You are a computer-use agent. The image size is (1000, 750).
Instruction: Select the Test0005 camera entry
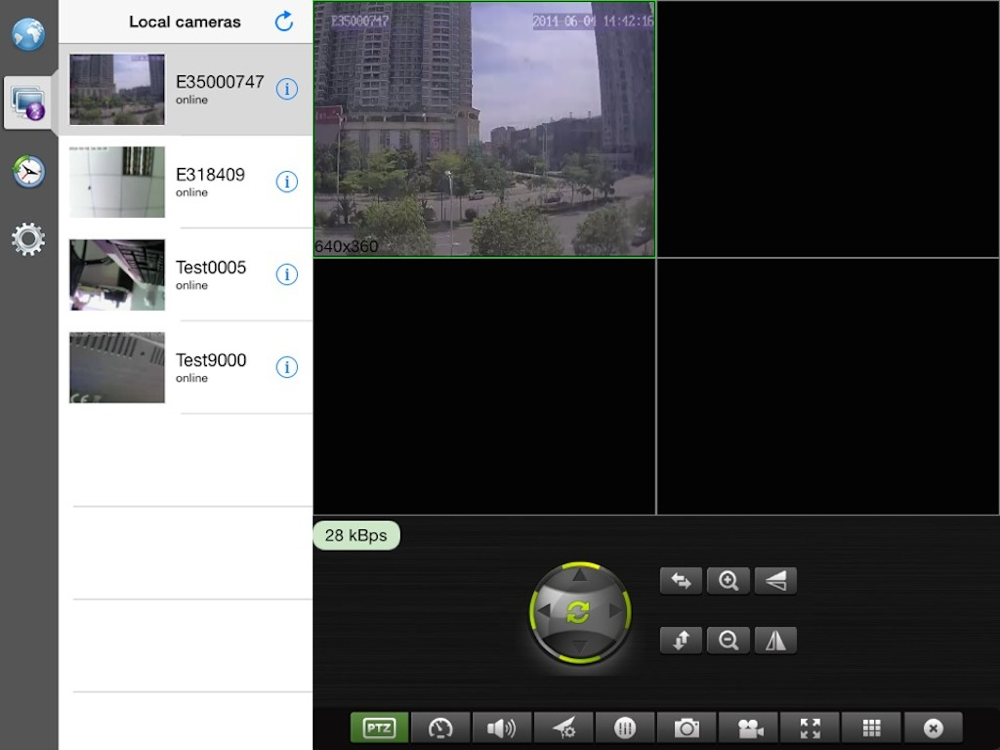[x=186, y=275]
